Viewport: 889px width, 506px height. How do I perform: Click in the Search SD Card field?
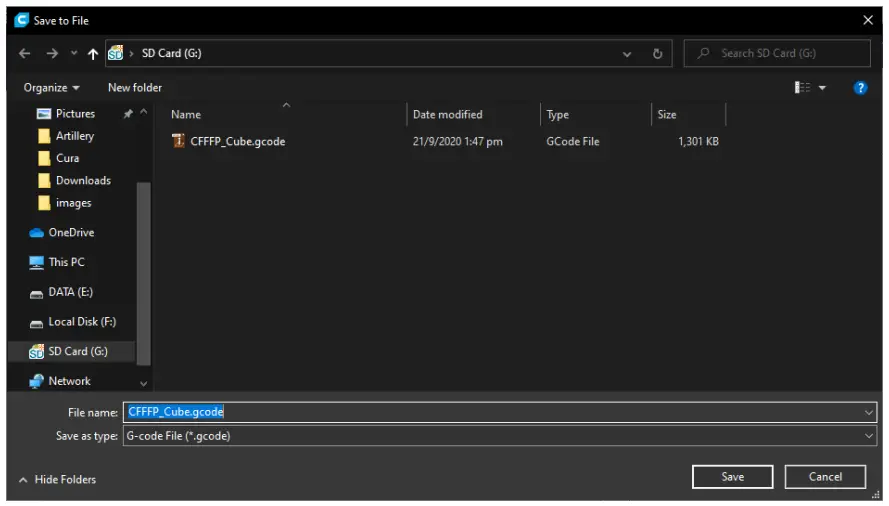pos(785,54)
